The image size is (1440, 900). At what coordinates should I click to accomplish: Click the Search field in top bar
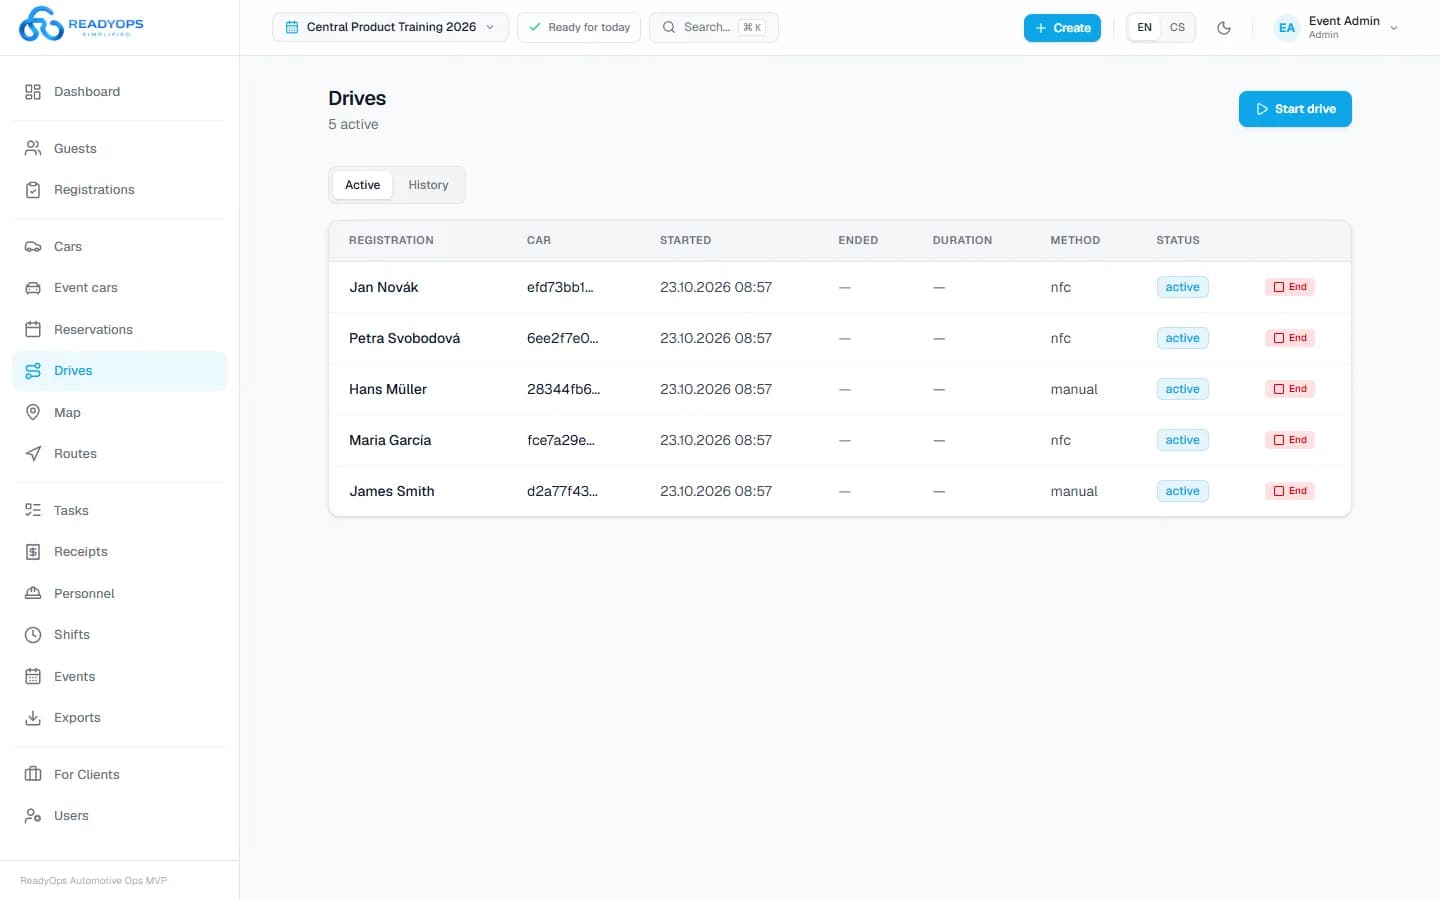pyautogui.click(x=714, y=27)
